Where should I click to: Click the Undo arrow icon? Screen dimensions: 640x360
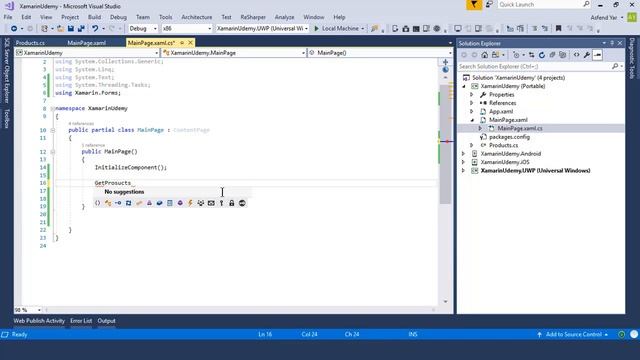95,29
